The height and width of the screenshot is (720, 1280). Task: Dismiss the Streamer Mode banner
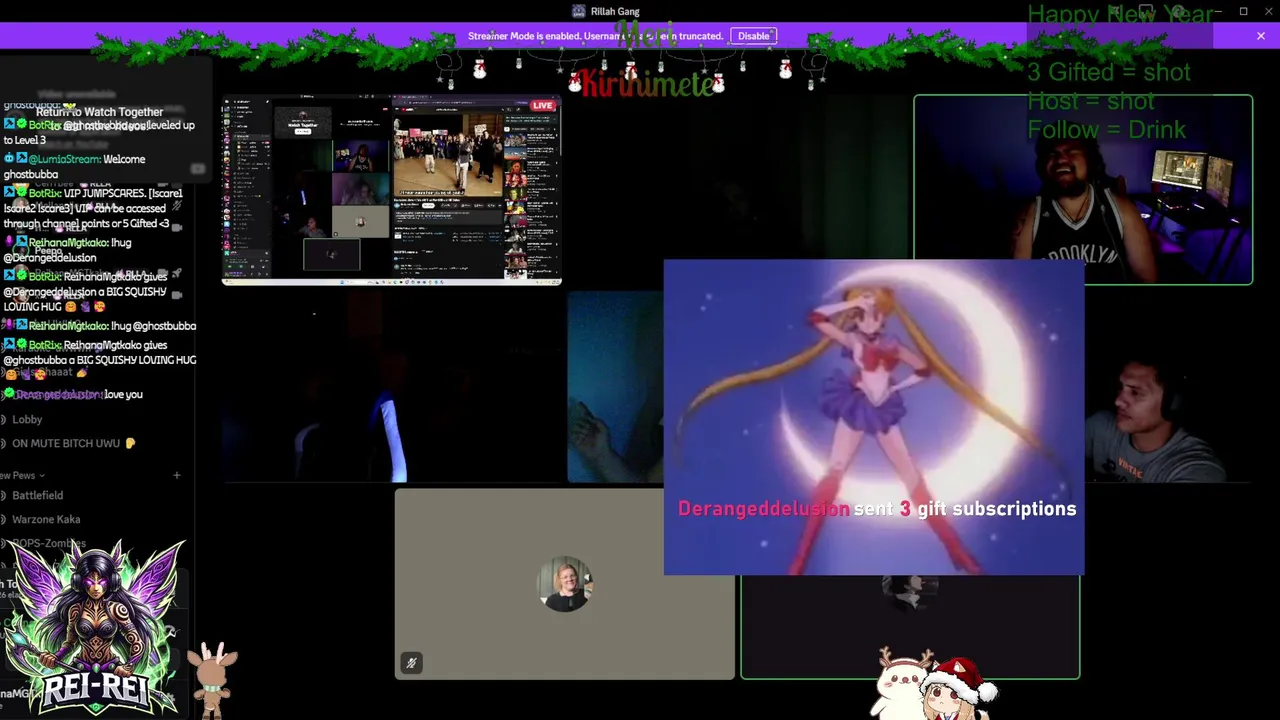(1260, 36)
